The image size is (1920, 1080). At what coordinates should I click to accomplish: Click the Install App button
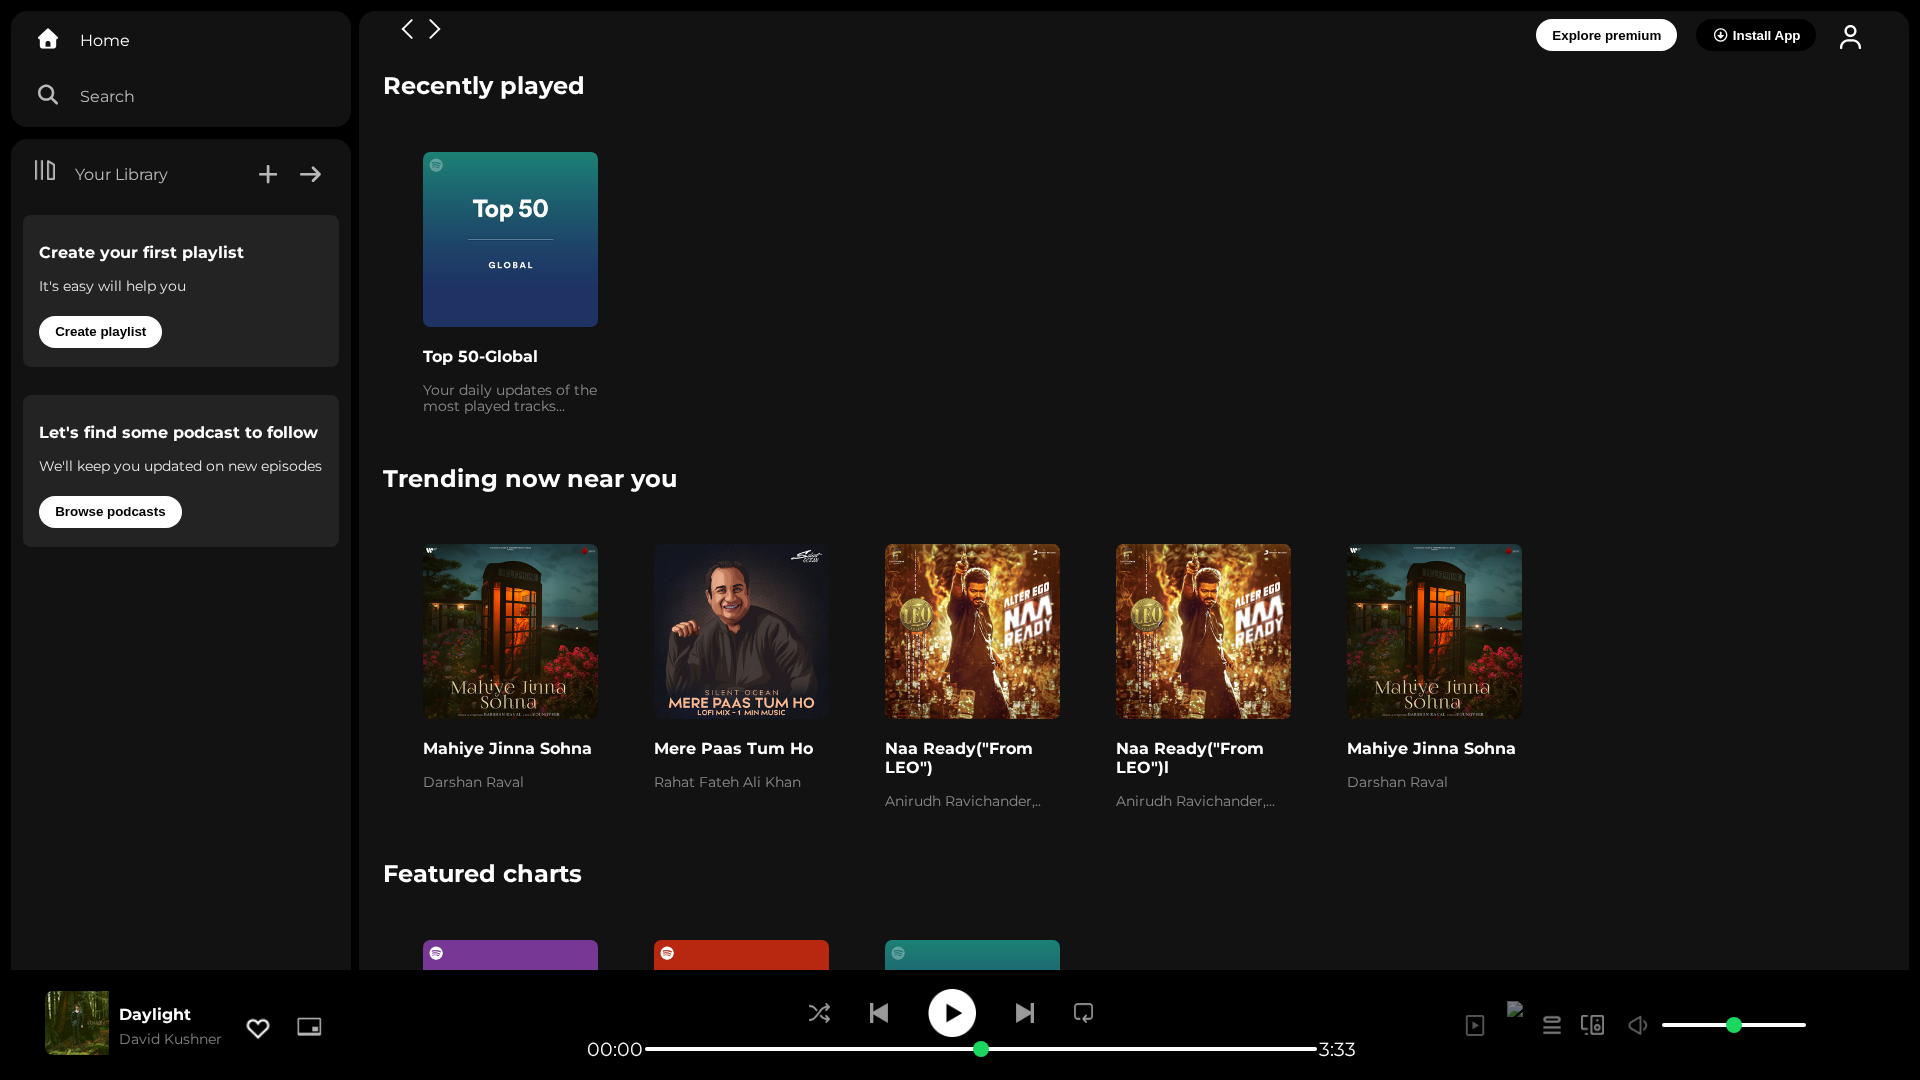click(x=1756, y=35)
